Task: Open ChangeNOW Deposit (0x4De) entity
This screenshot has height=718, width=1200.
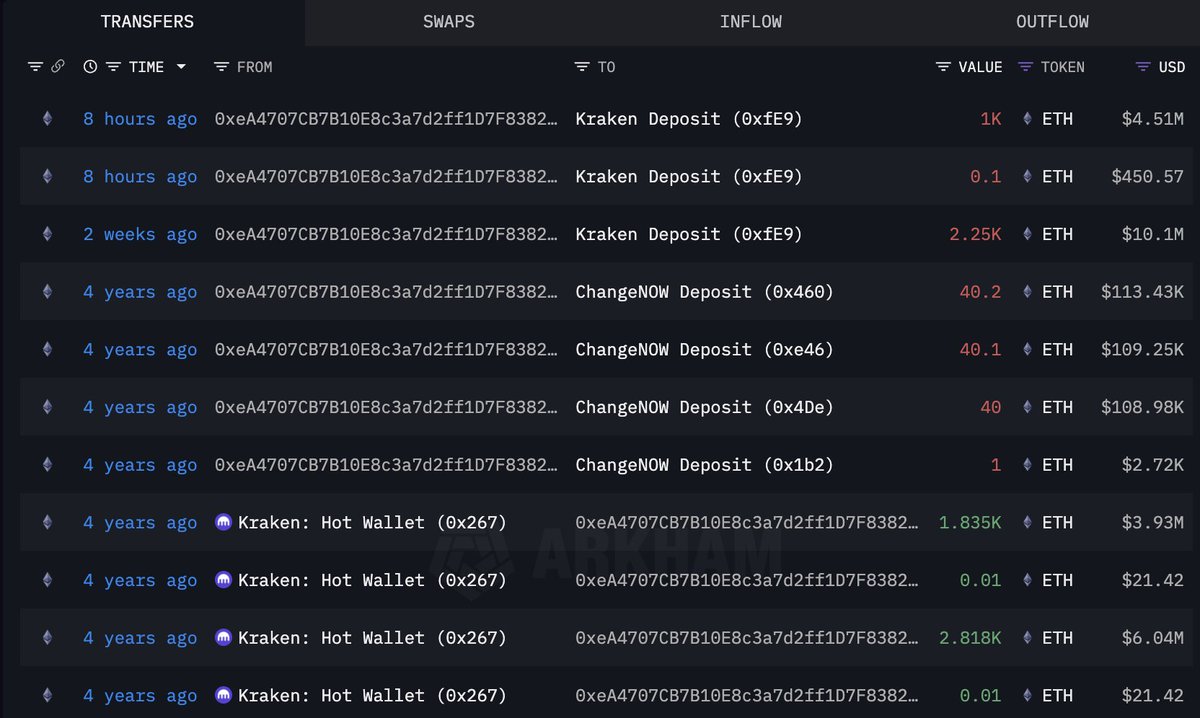Action: click(x=705, y=407)
